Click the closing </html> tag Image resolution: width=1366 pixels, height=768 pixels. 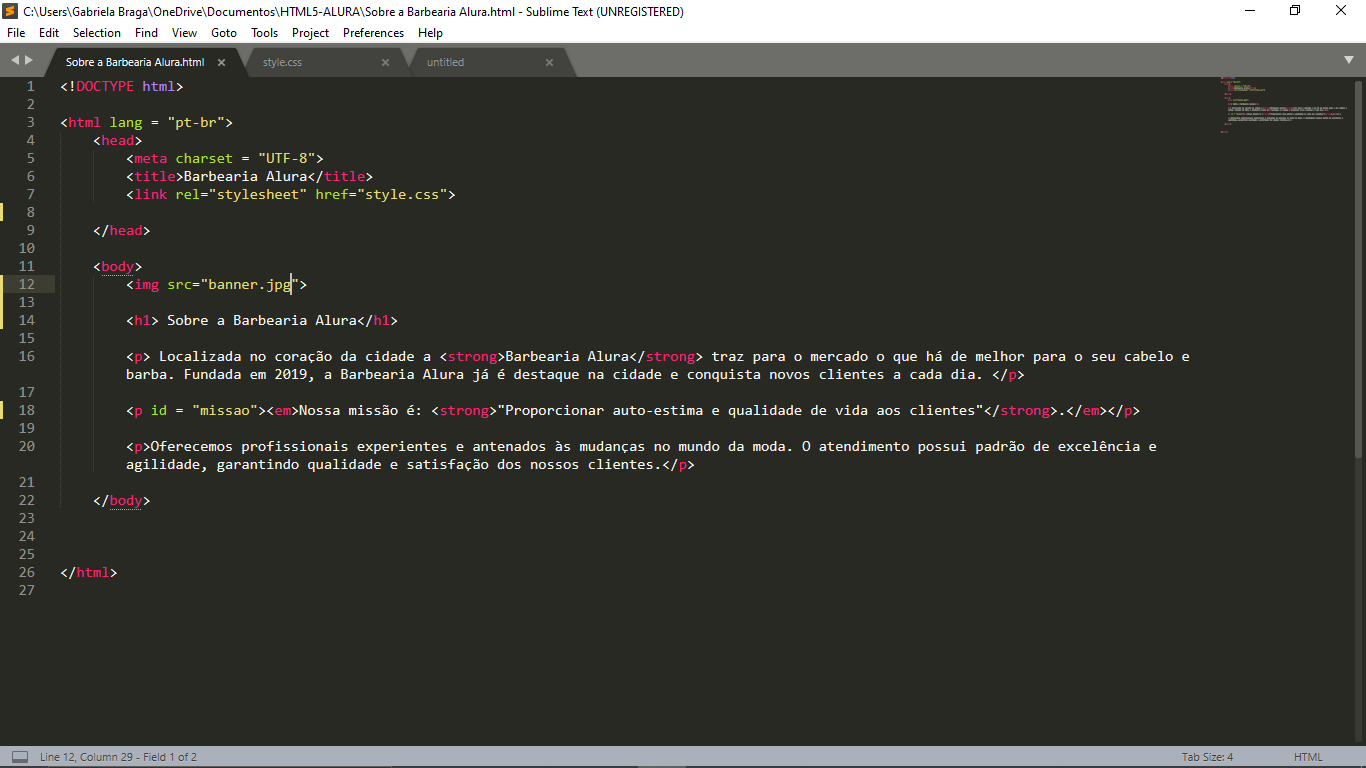[89, 572]
